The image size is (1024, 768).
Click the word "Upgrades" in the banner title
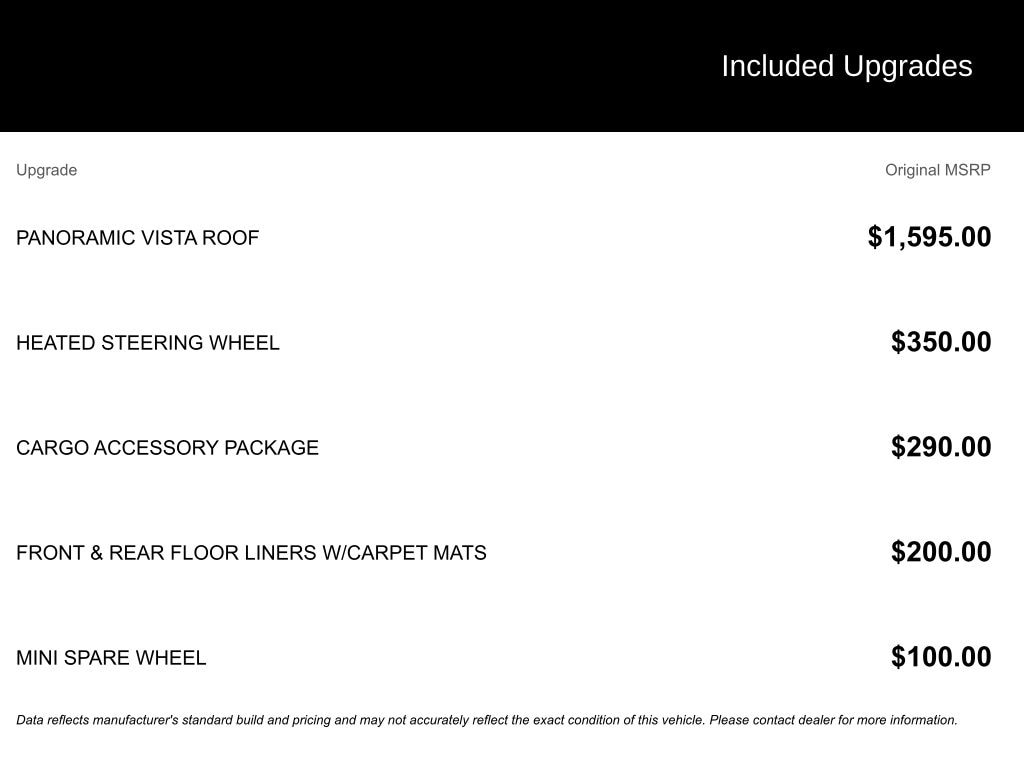click(907, 66)
